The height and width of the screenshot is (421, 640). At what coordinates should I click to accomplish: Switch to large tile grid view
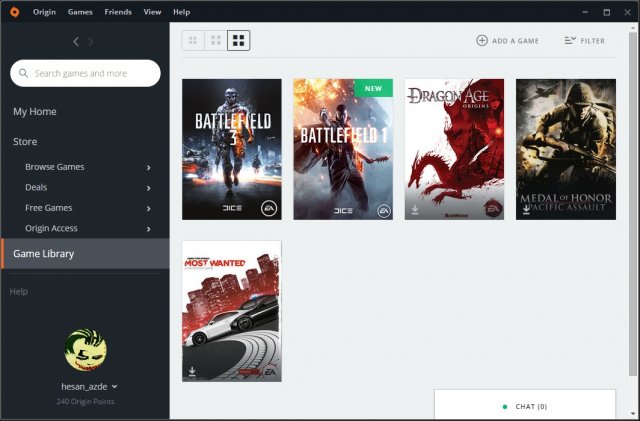click(x=238, y=41)
